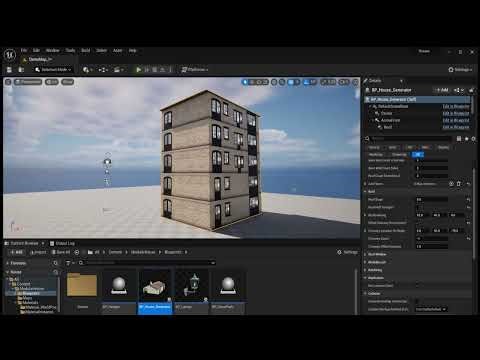
Task: Open the collision preset dropdown at Details bottom
Action: tap(431, 309)
